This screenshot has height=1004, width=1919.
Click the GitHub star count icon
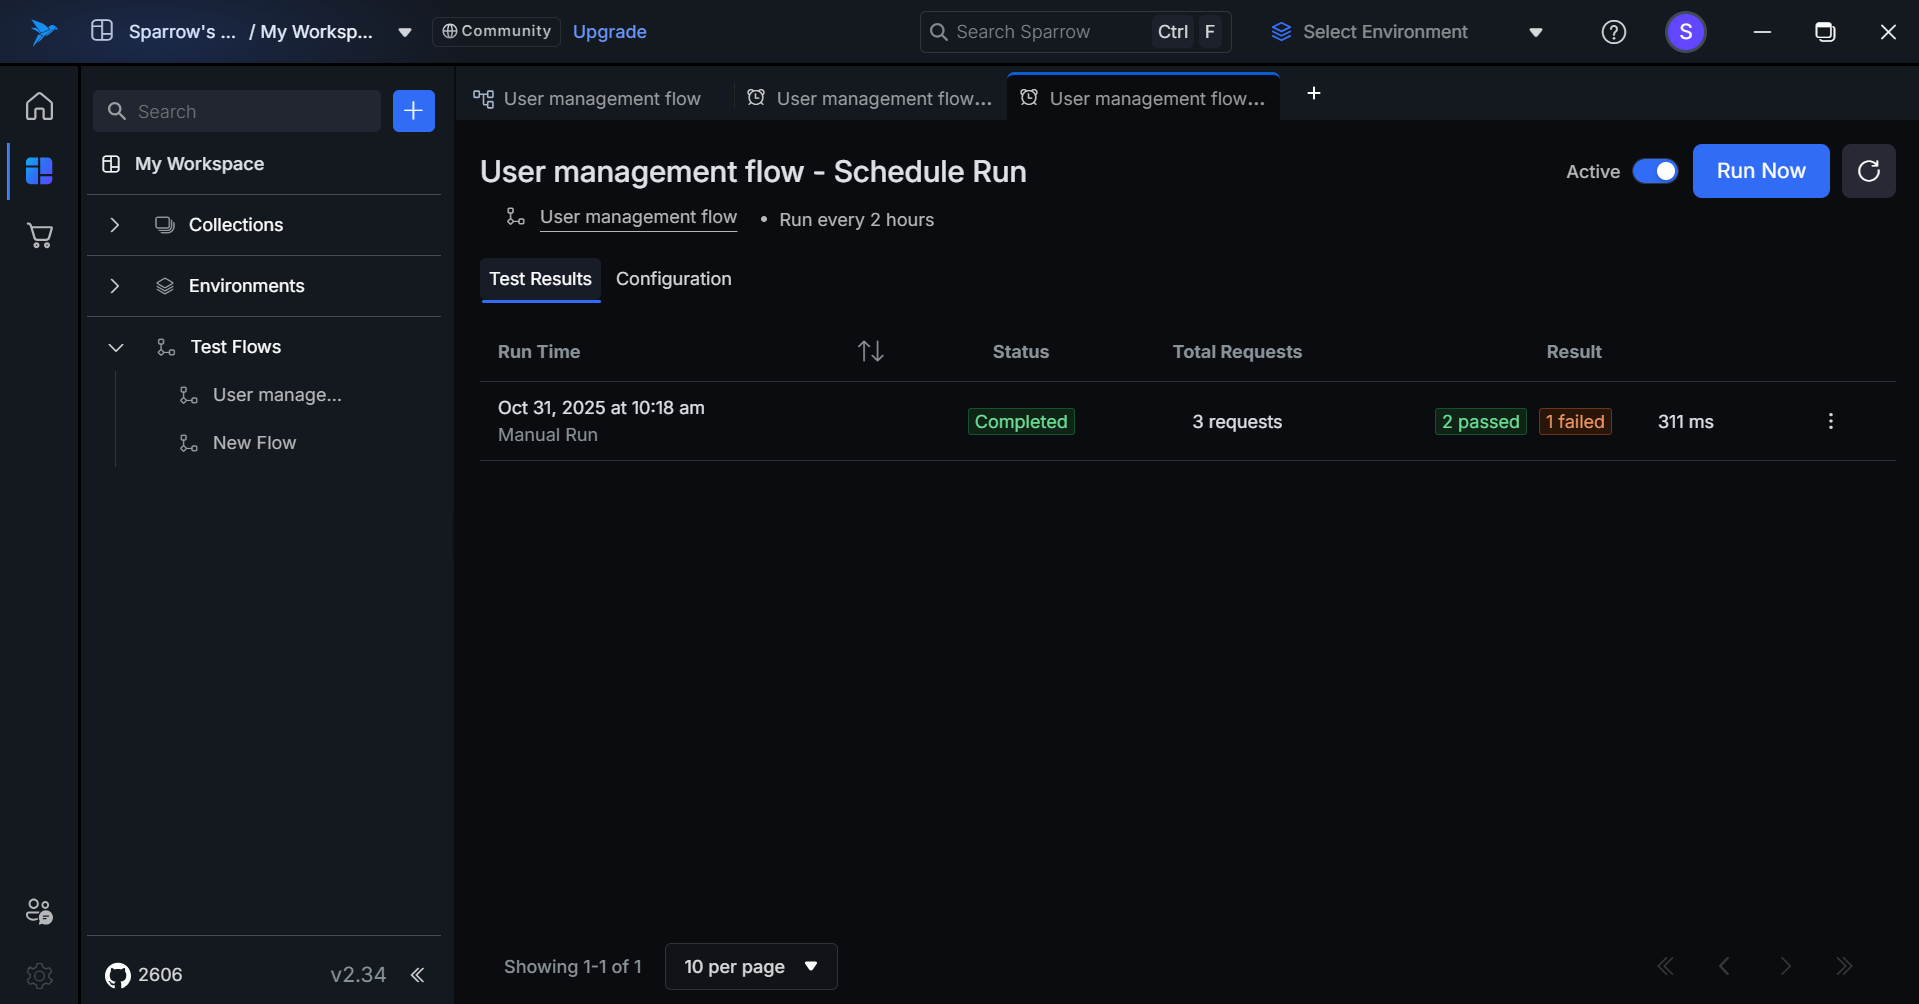click(x=118, y=975)
